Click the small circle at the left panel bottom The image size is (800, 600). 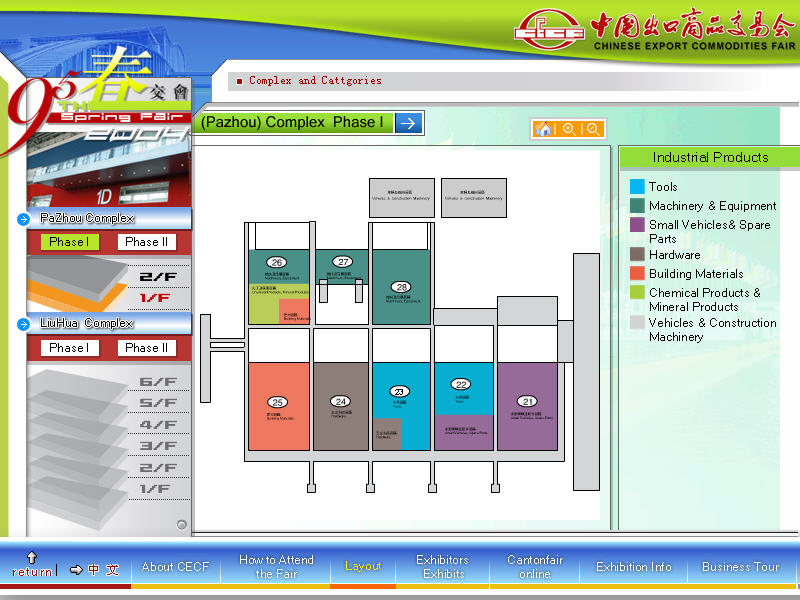(x=182, y=524)
